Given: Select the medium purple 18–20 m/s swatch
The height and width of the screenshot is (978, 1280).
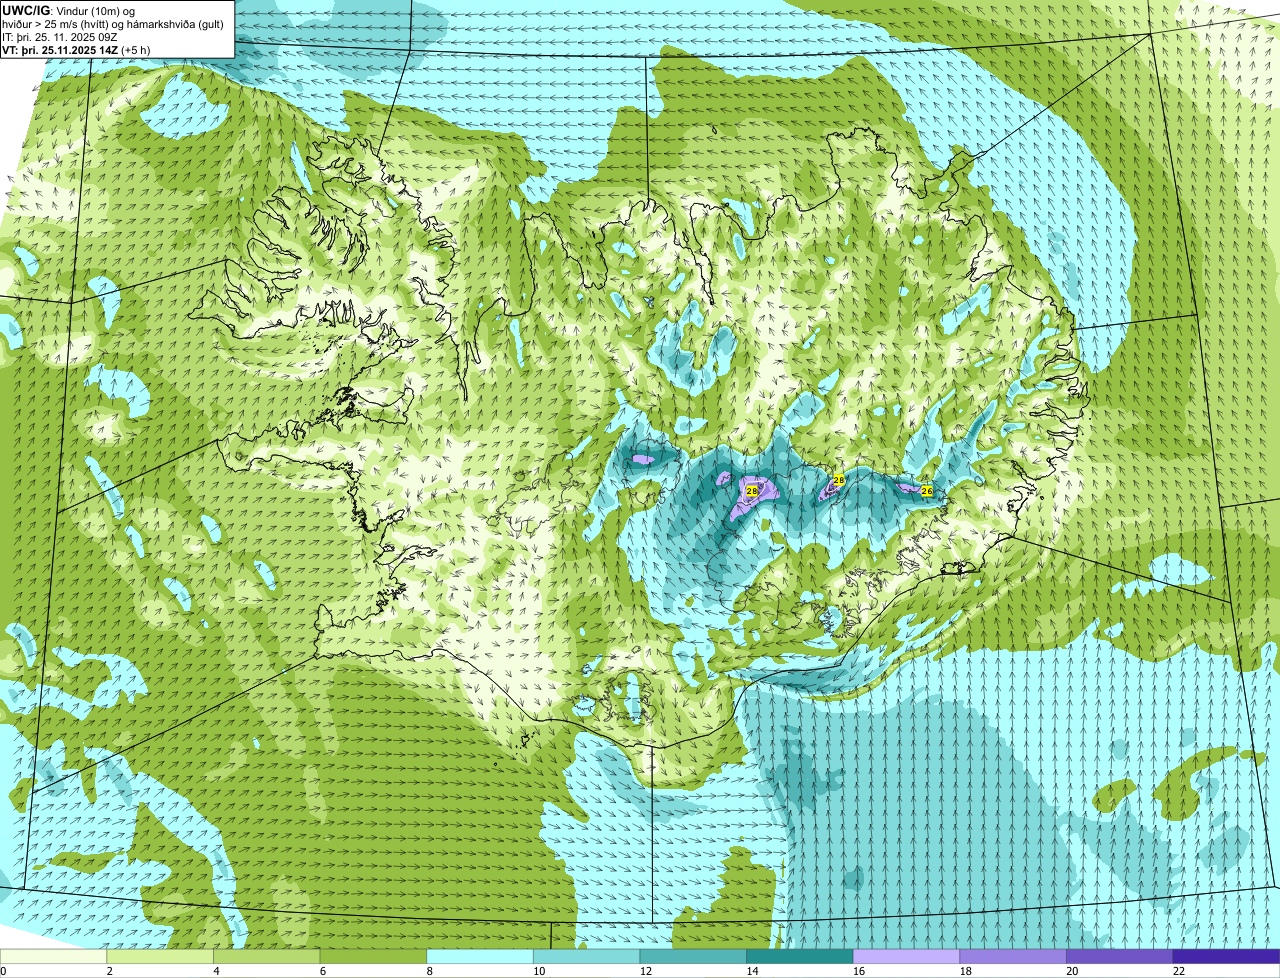Looking at the screenshot, I should [x=1013, y=956].
